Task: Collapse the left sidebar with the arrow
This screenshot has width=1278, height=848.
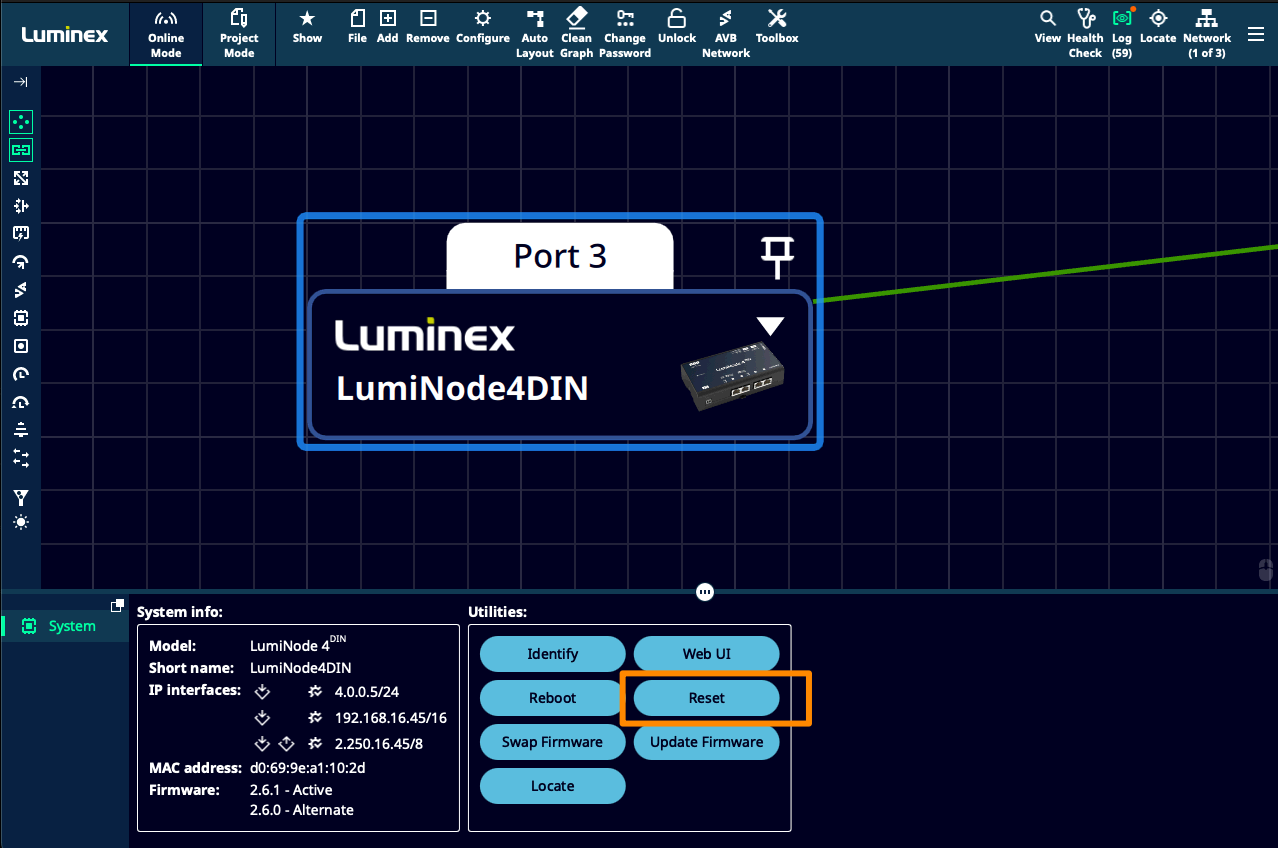Action: (x=21, y=82)
